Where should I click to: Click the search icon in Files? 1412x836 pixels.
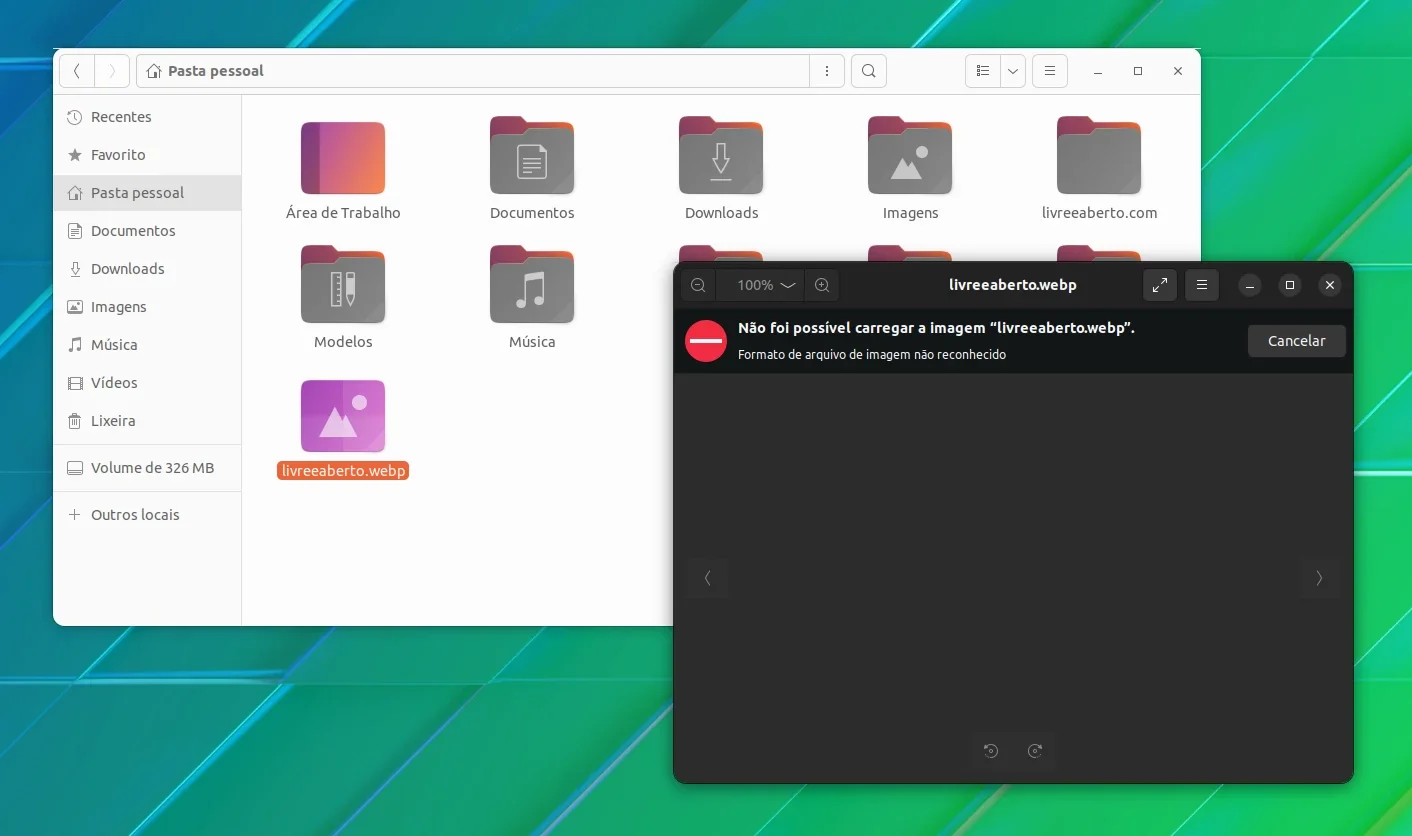click(869, 71)
